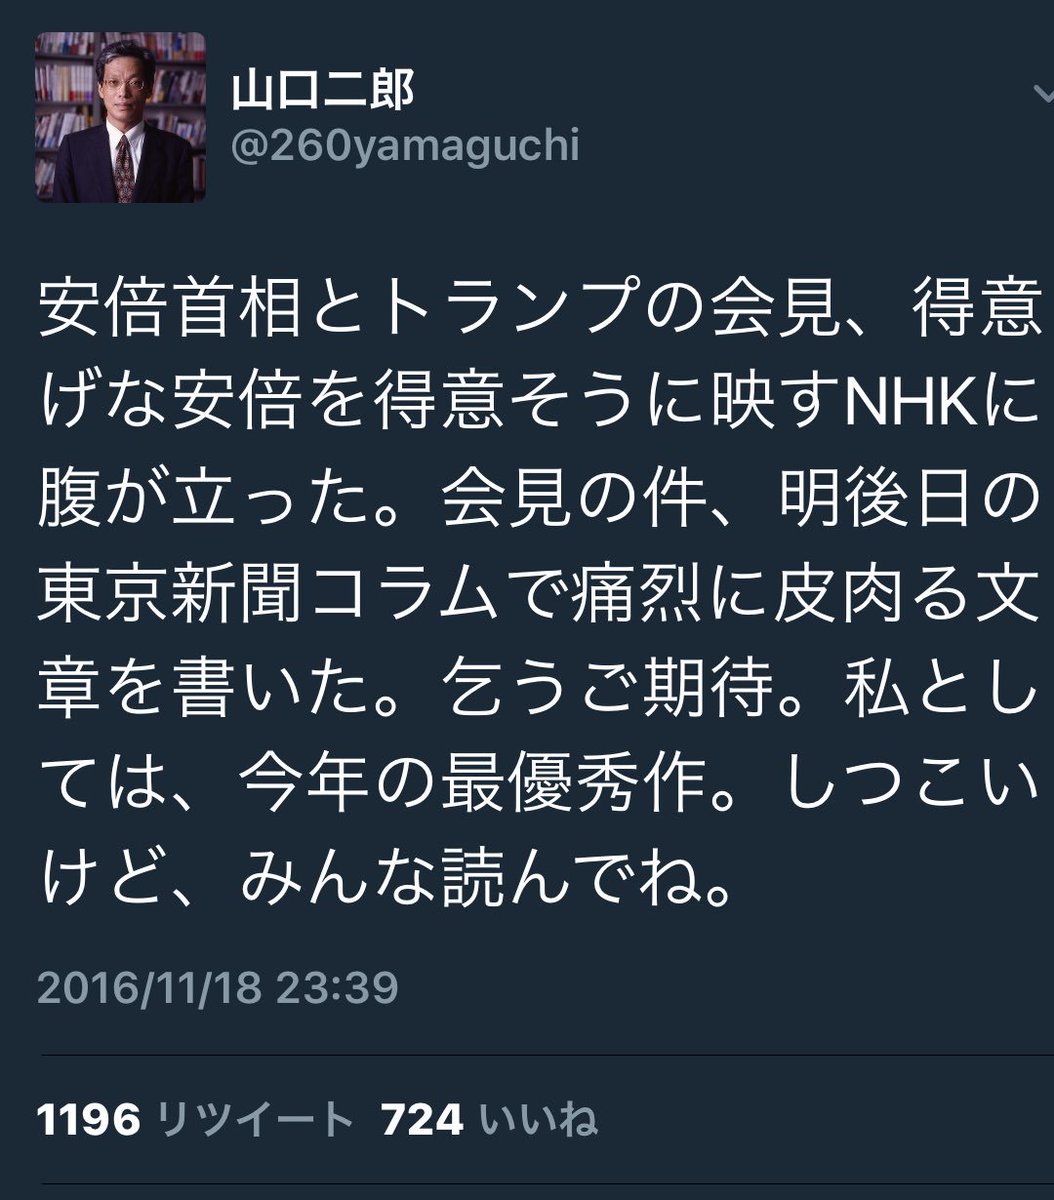Open the tweet options chevron menu
Image resolution: width=1054 pixels, height=1200 pixels.
[x=1041, y=94]
